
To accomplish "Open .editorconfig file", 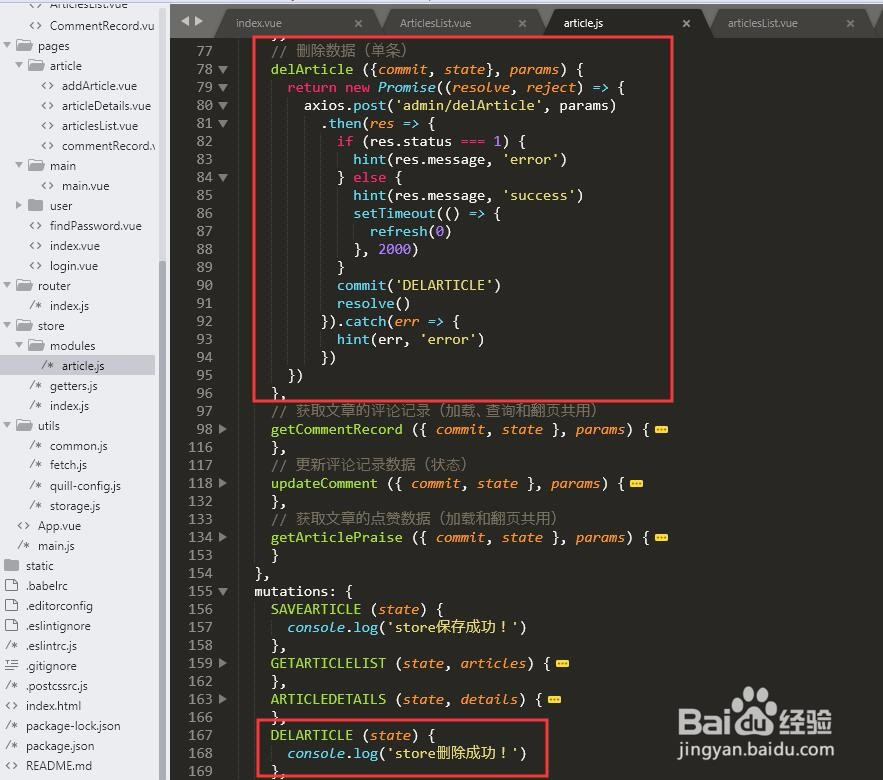I will [x=59, y=605].
